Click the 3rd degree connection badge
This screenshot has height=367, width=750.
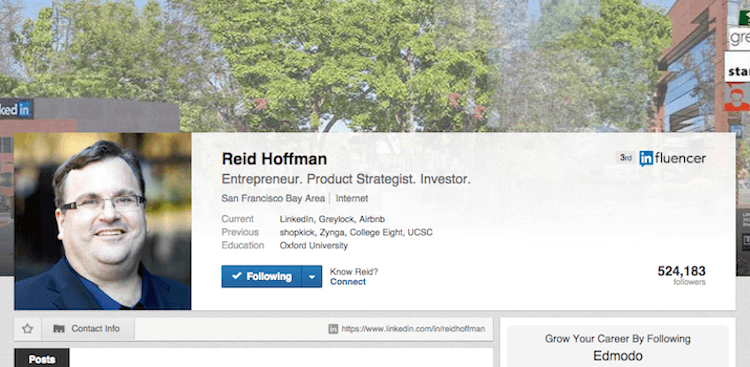click(625, 157)
